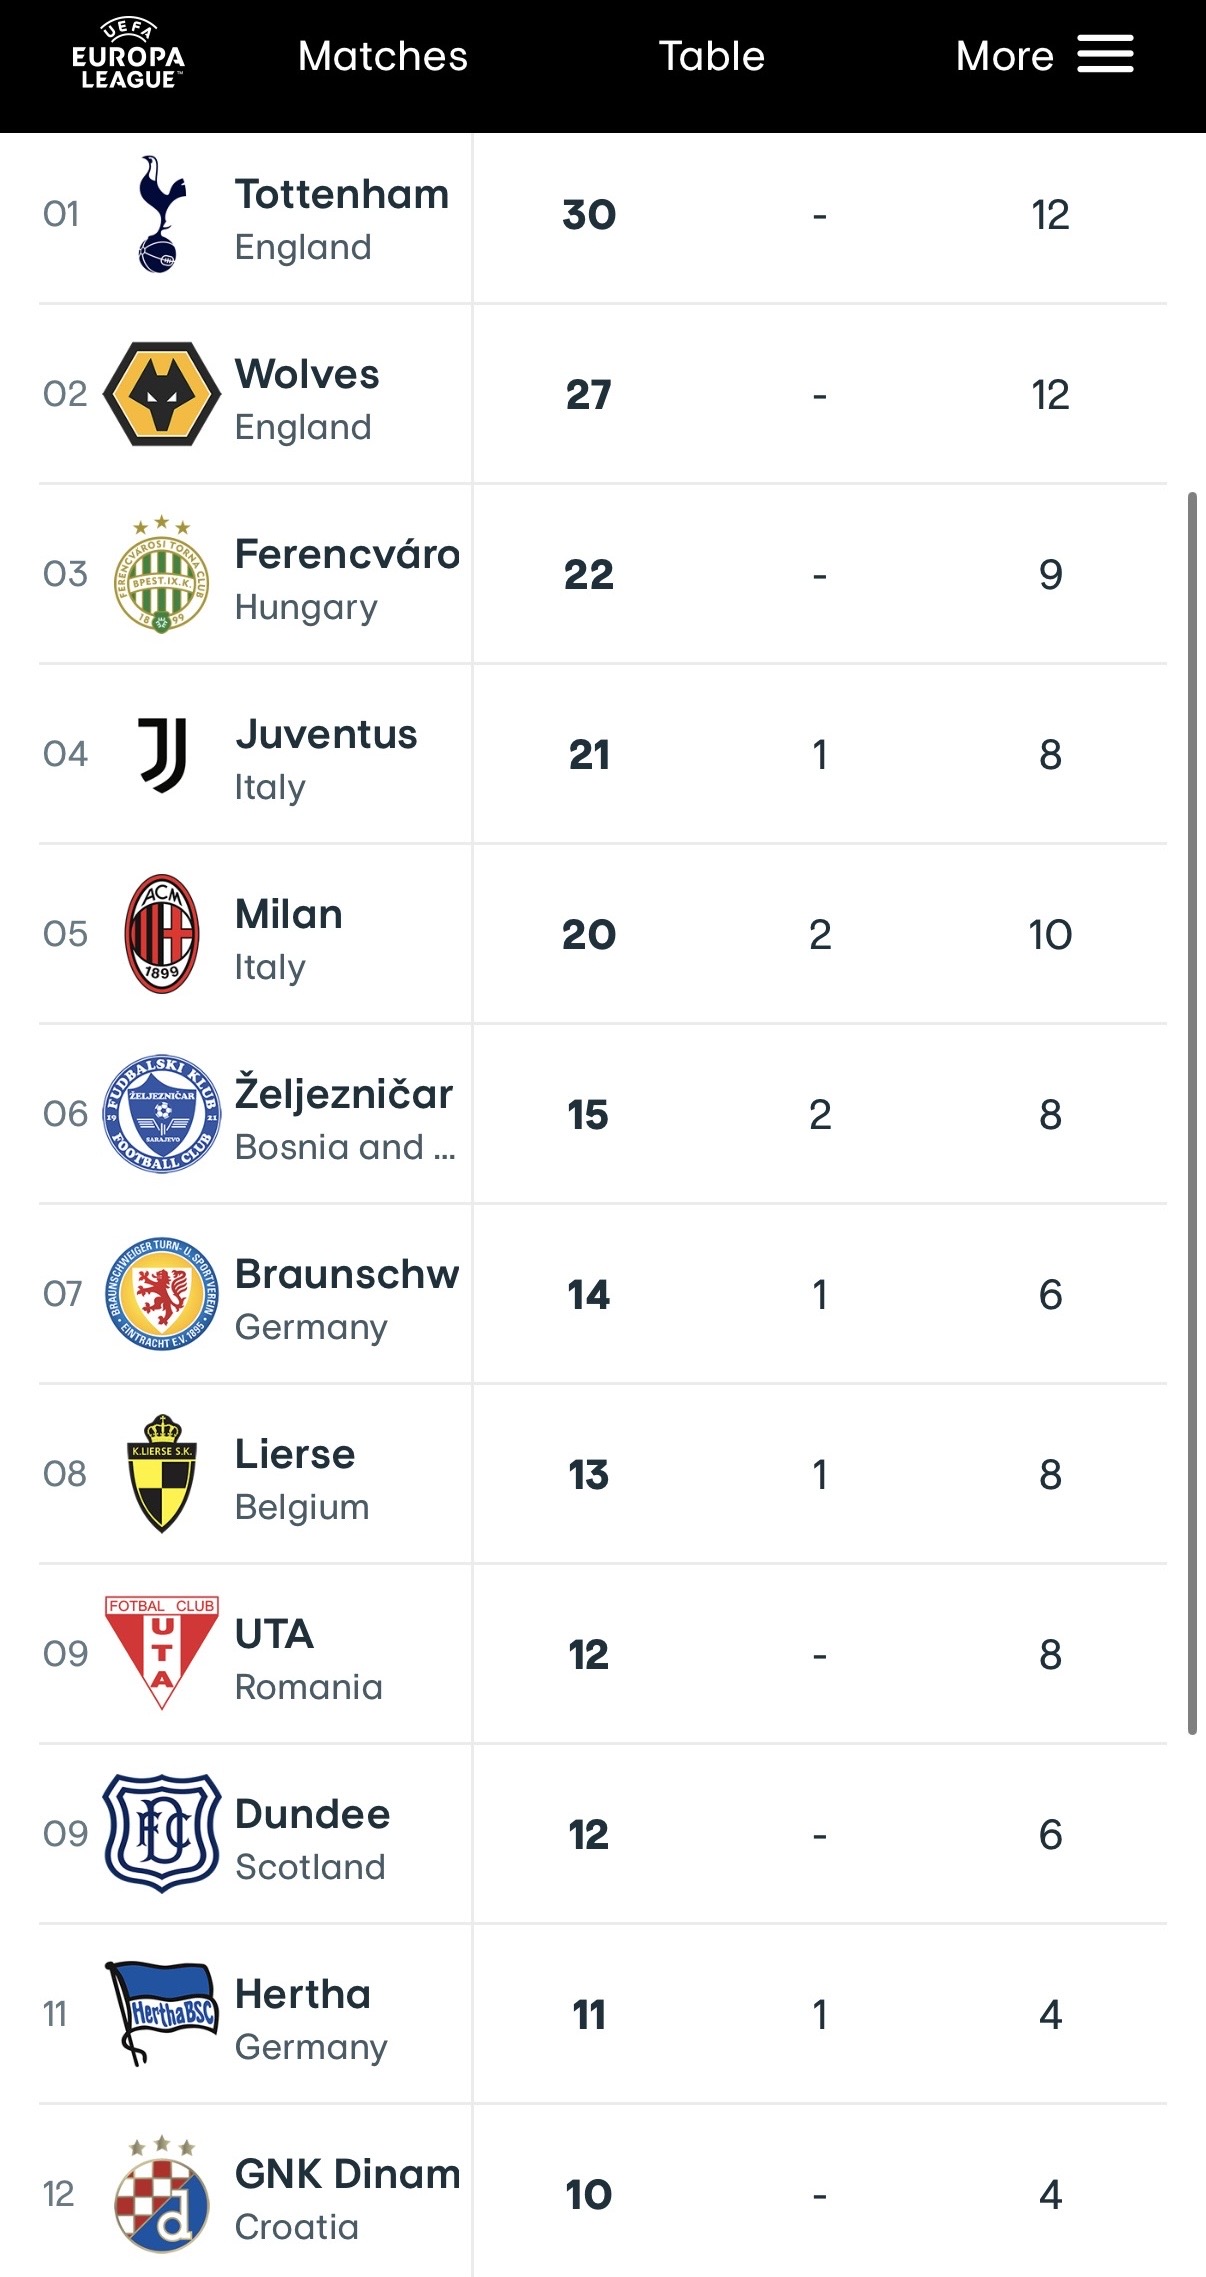1206x2277 pixels.
Task: Click the UEFA Europa League logo
Action: [128, 56]
